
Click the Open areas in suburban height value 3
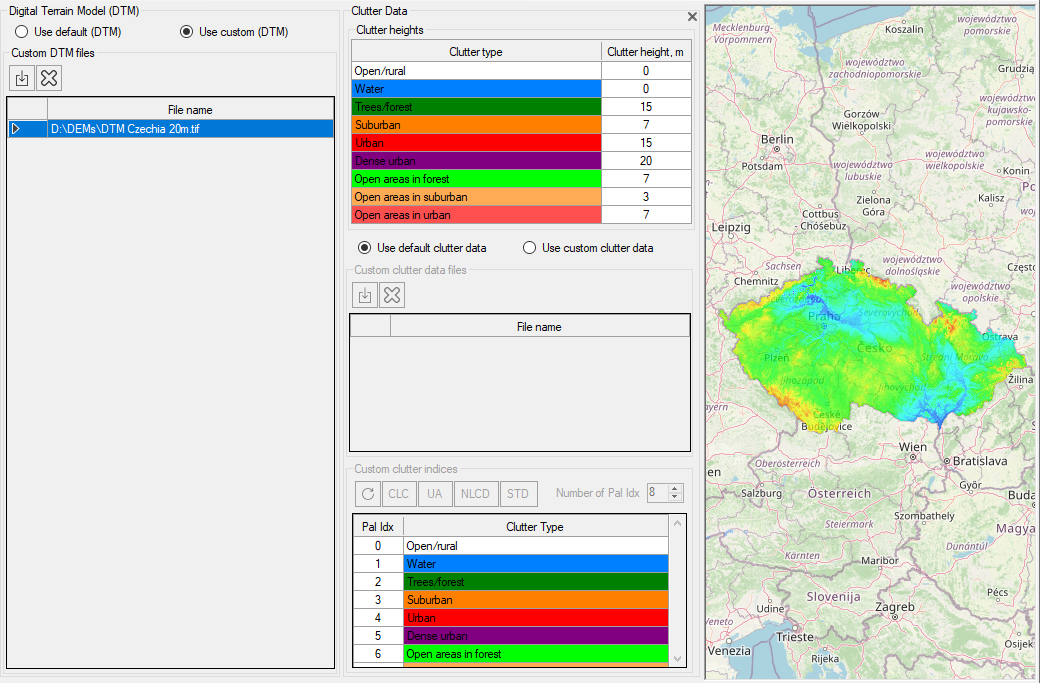[x=646, y=197]
